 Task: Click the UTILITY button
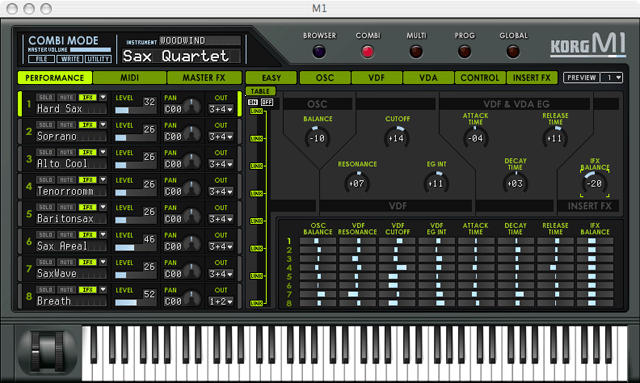(98, 59)
